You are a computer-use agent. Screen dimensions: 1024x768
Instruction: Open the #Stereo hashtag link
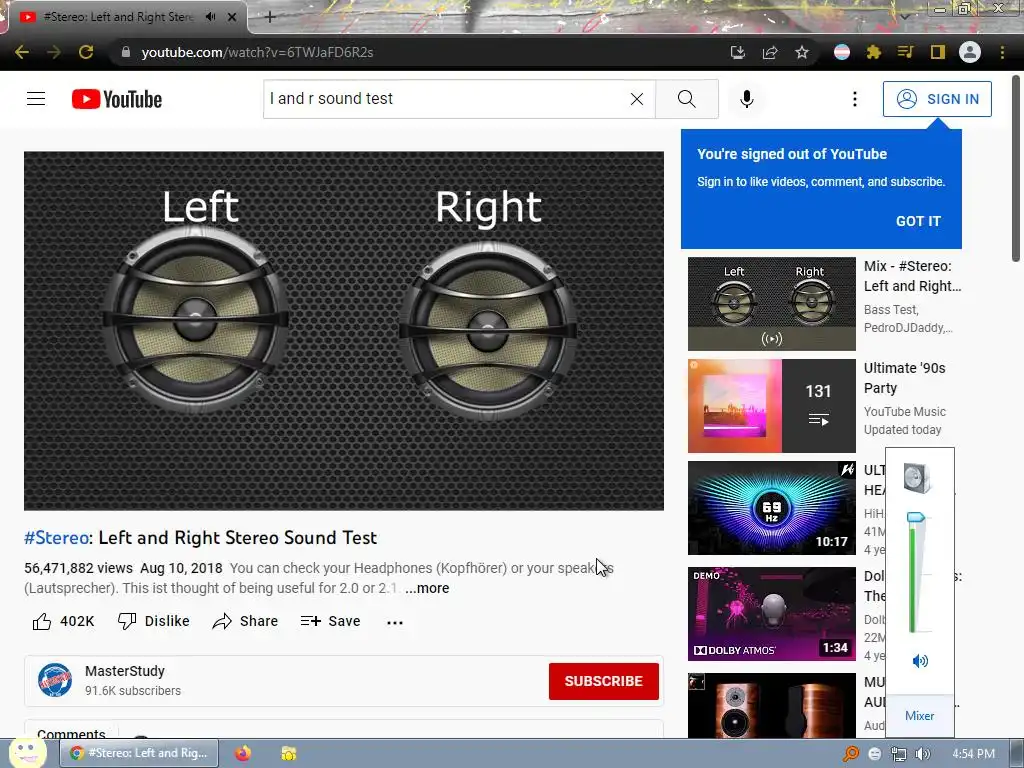[56, 537]
